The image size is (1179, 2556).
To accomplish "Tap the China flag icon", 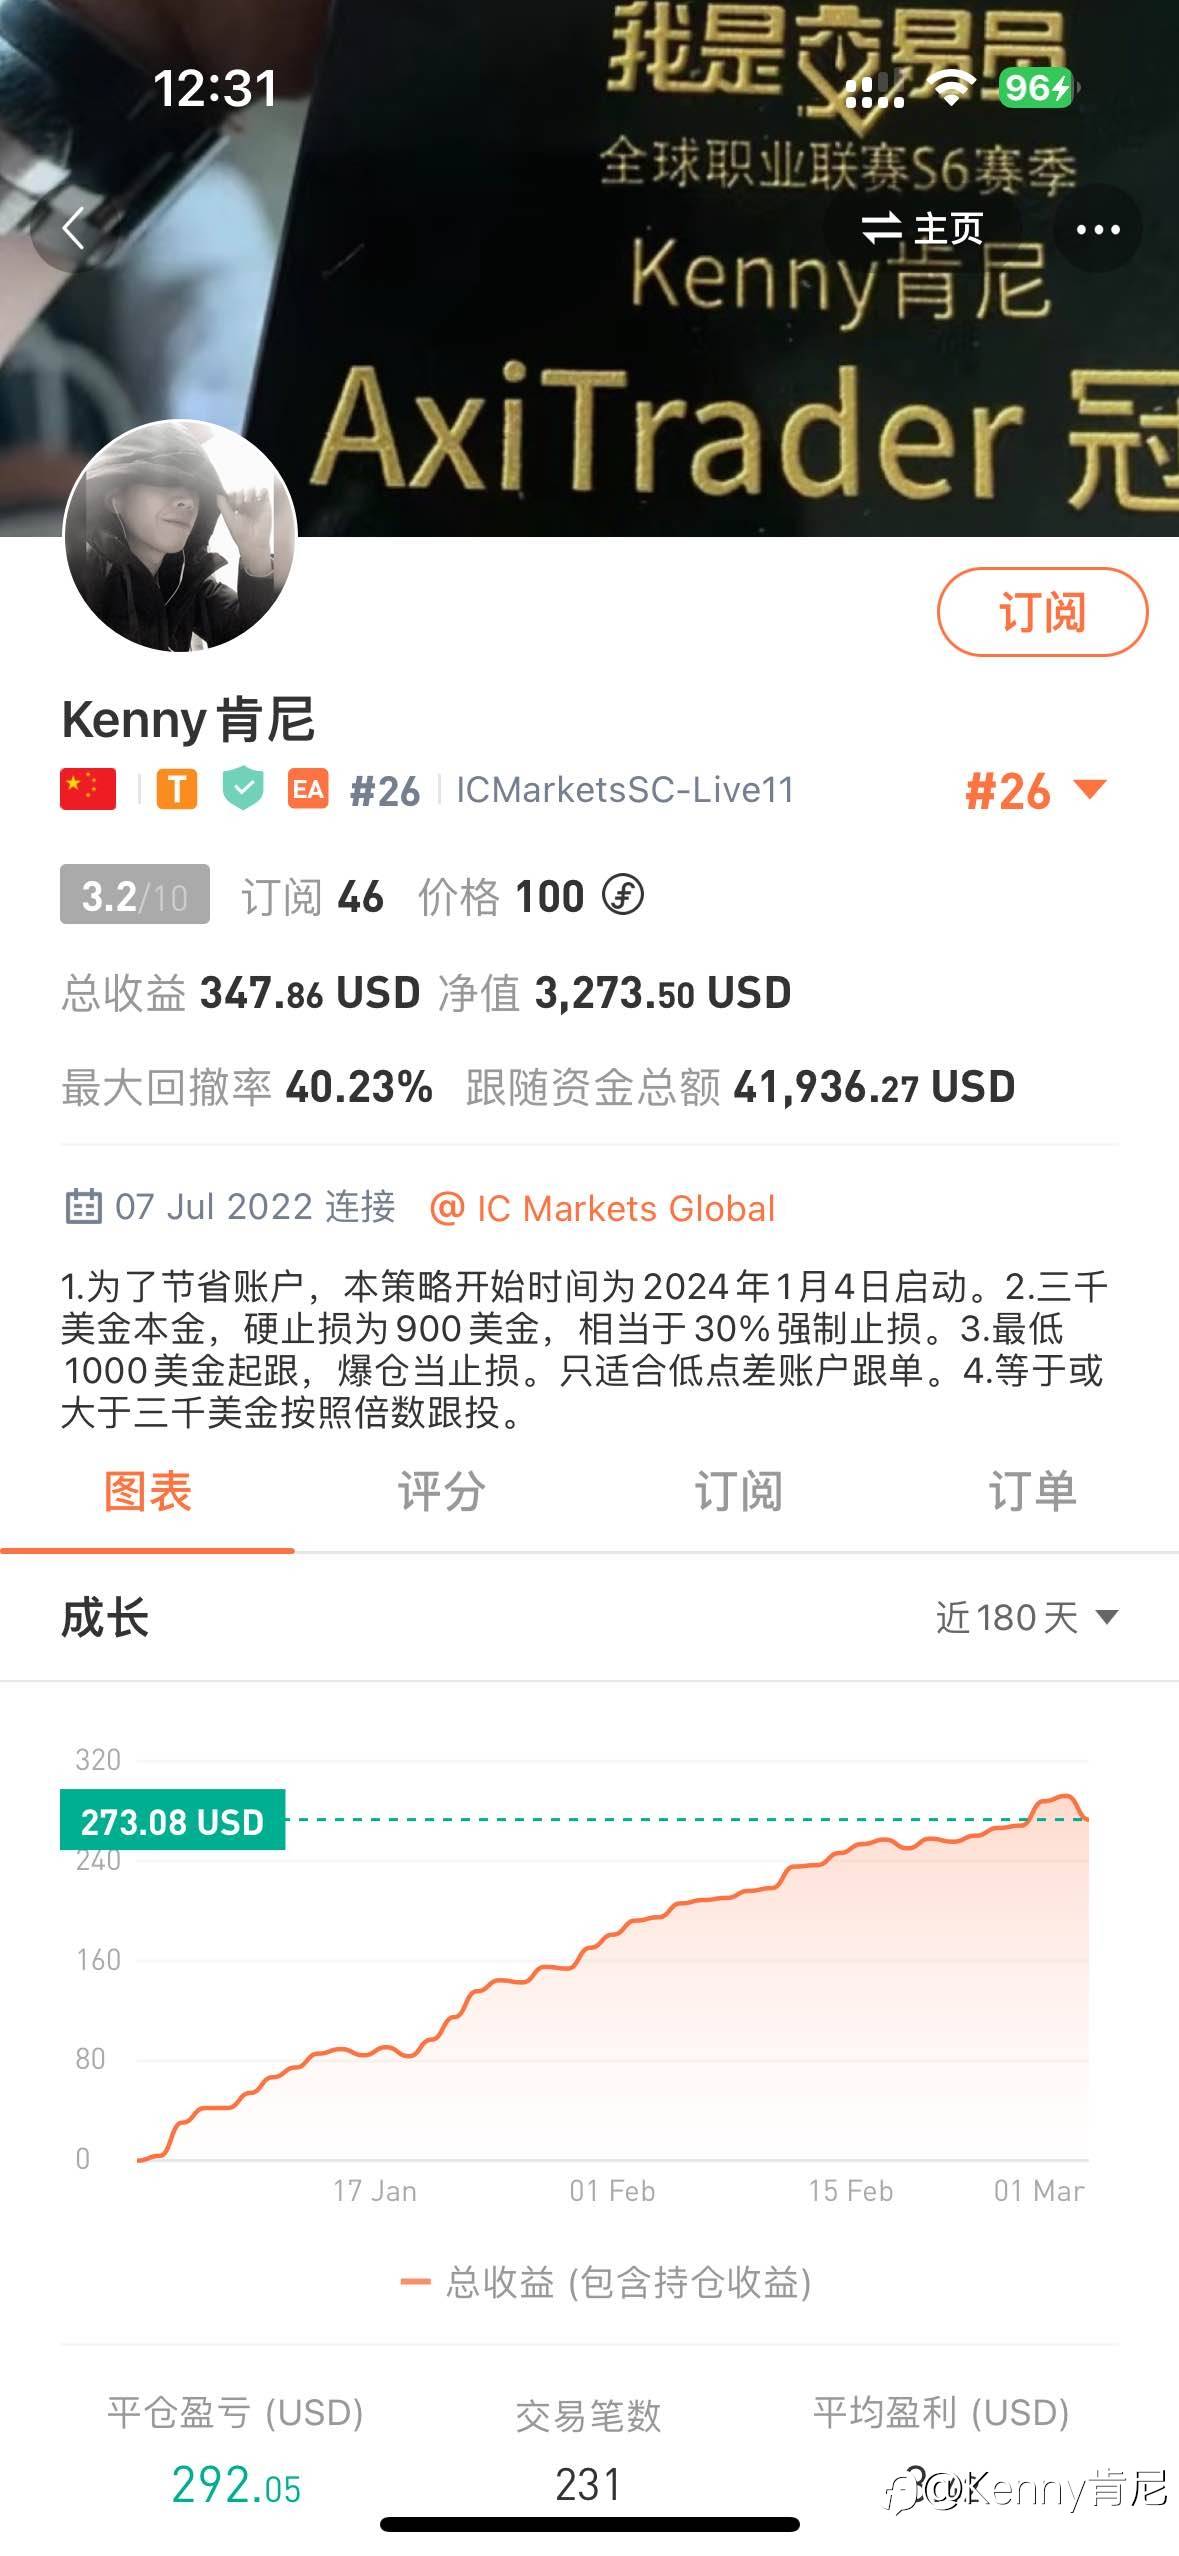I will point(88,789).
